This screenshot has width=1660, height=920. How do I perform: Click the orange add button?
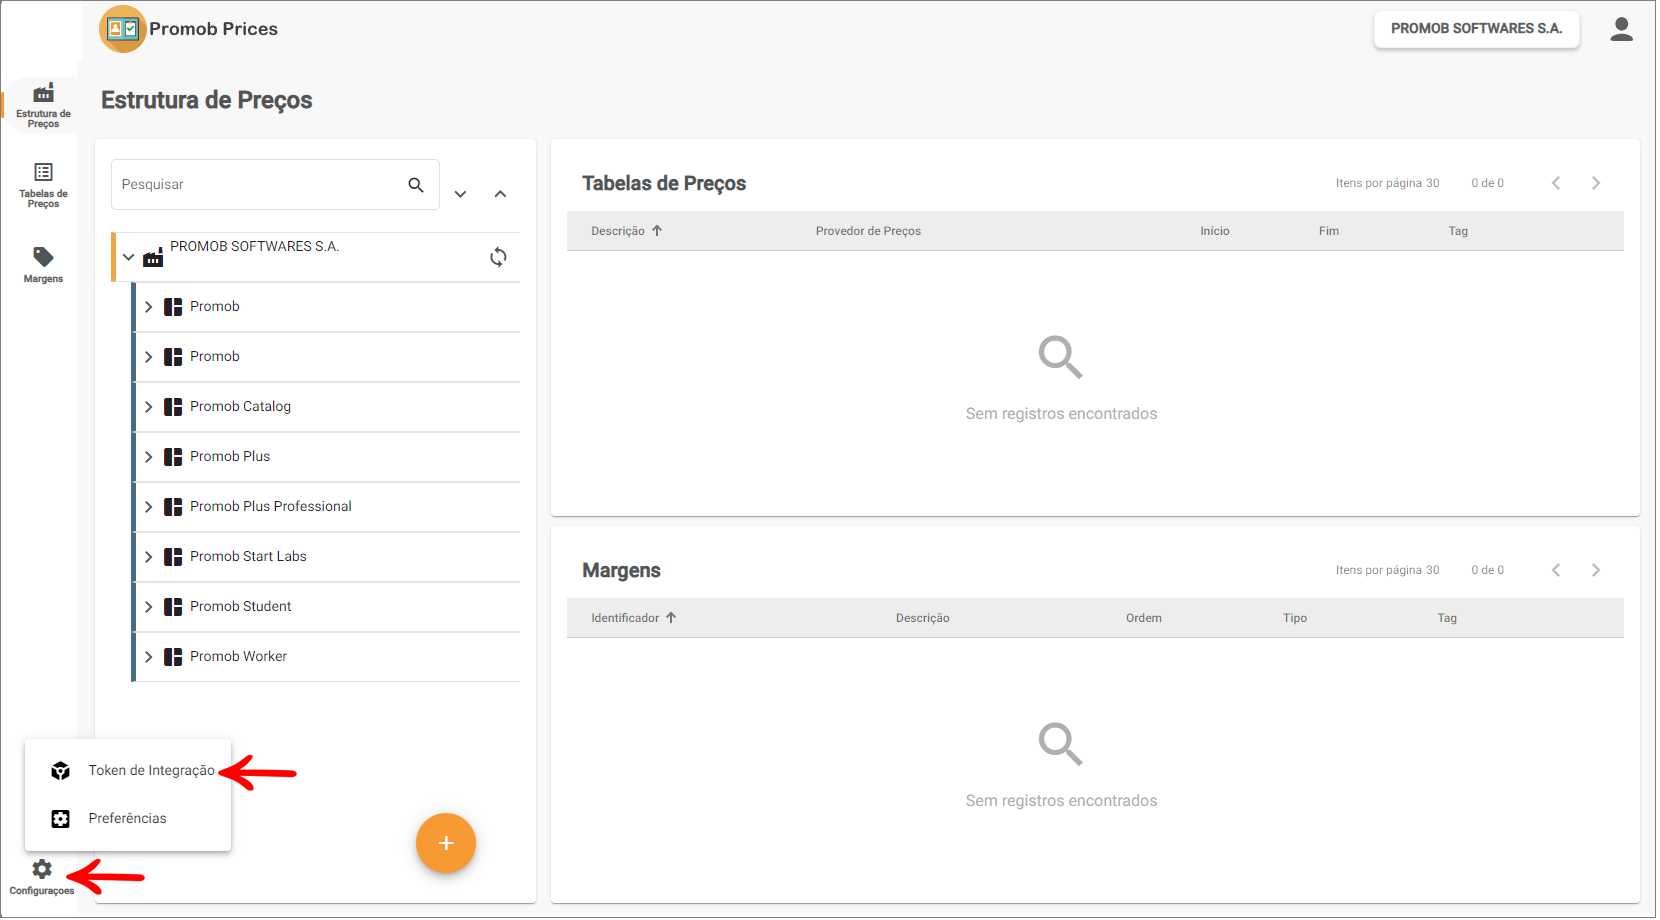446,843
